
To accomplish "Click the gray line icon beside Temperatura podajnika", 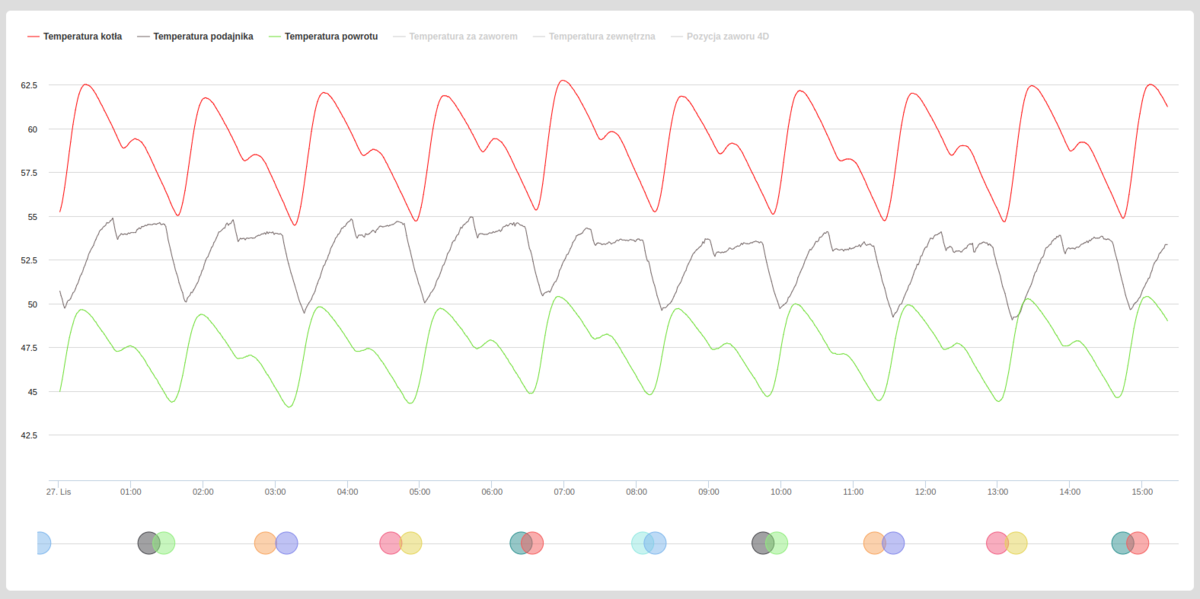I will coord(143,36).
